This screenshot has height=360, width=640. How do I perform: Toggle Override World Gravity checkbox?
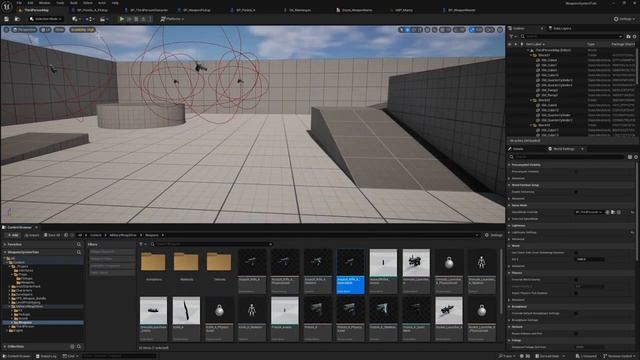[x=576, y=280]
